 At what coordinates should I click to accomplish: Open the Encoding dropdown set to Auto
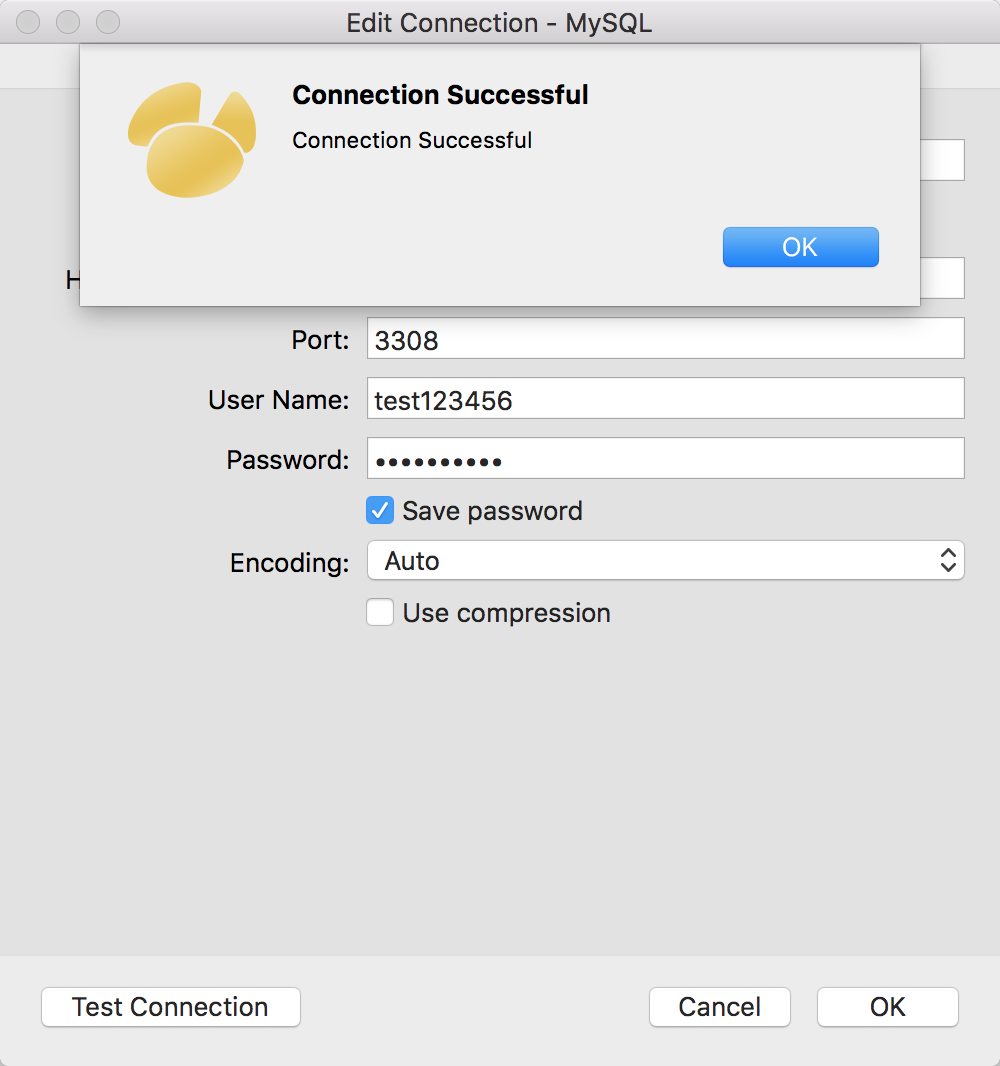665,561
